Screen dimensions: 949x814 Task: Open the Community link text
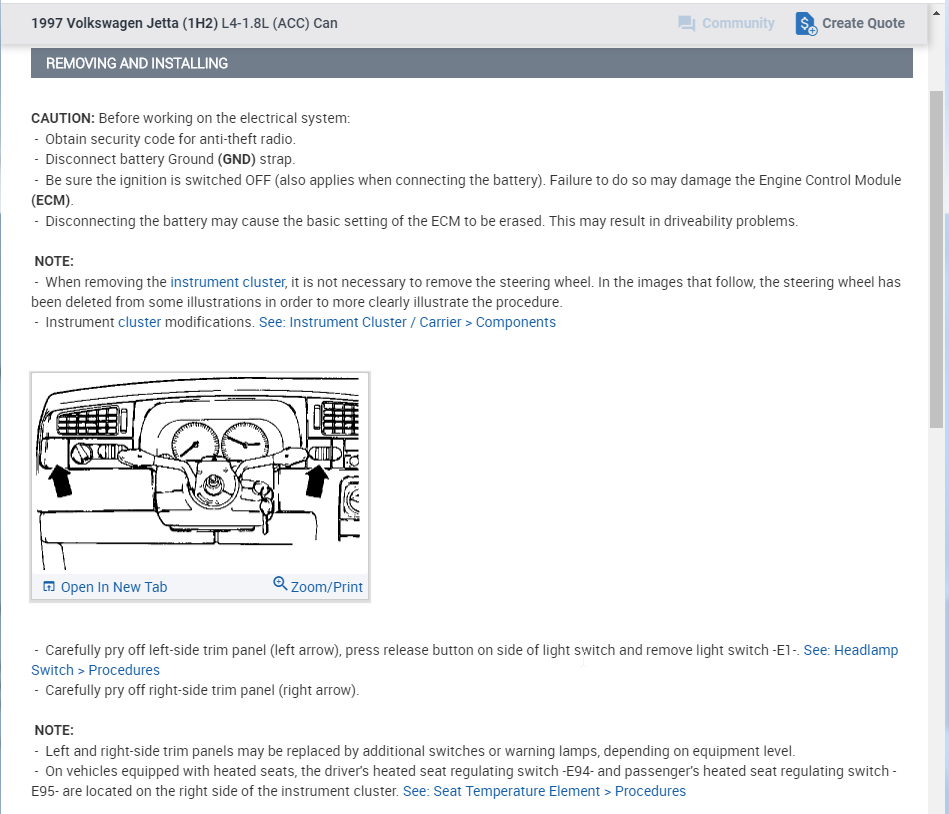[738, 23]
